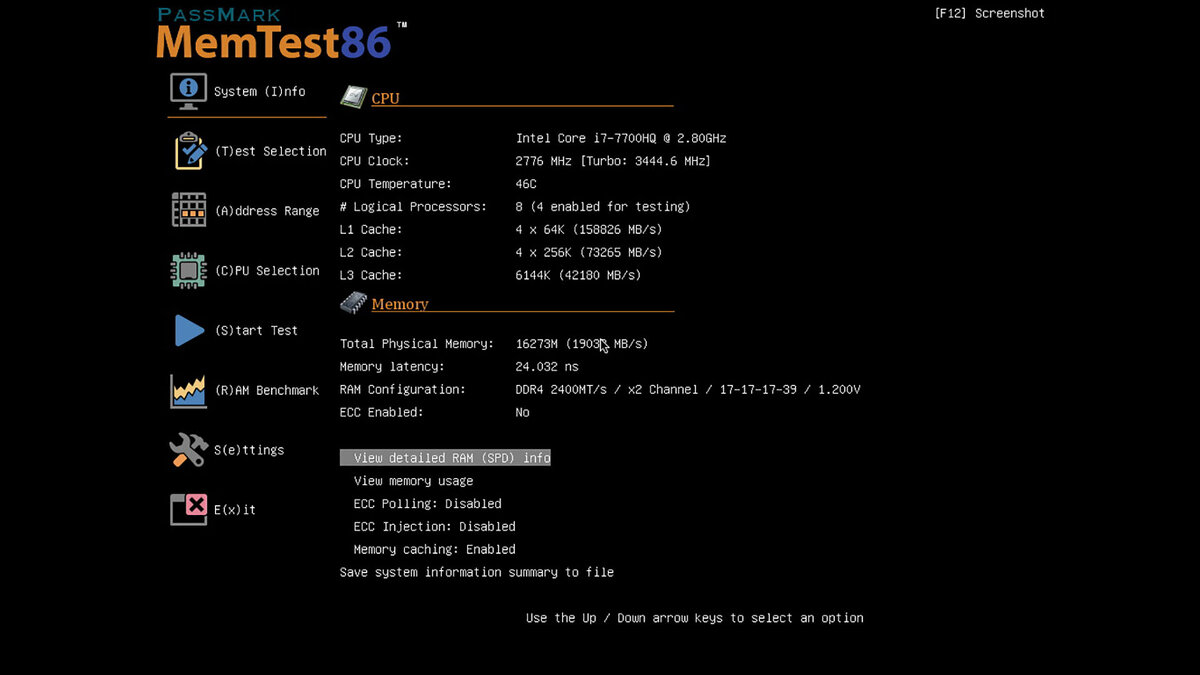
Task: Open the System (I)nfo menu label
Action: [260, 92]
